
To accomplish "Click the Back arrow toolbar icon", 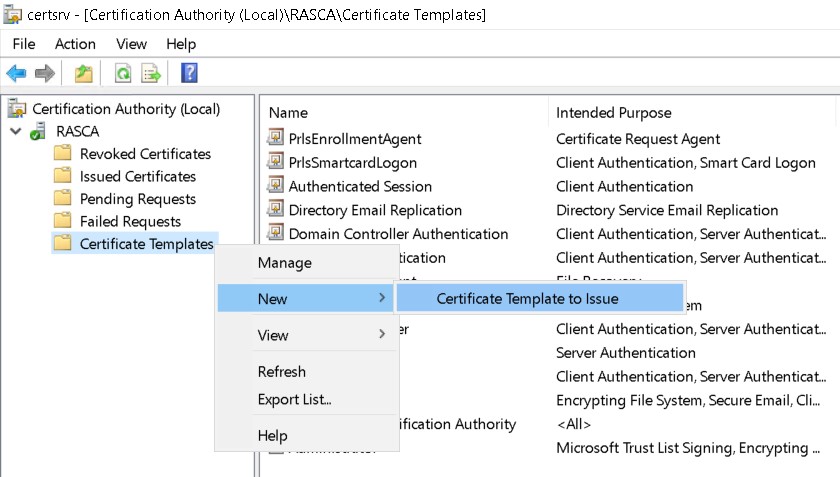I will point(16,73).
